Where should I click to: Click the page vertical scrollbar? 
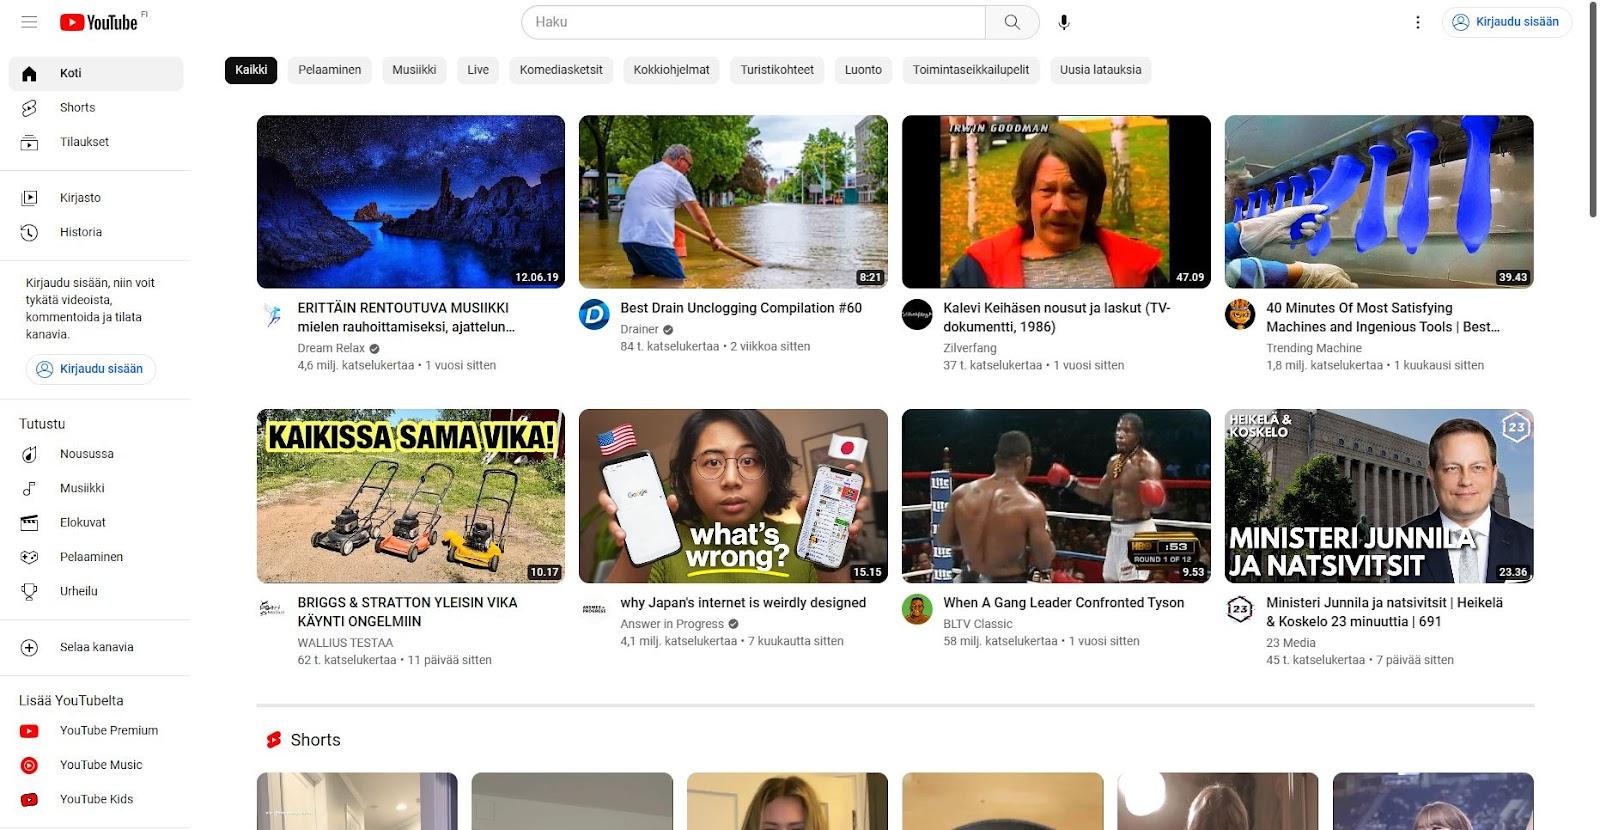(x=1593, y=112)
